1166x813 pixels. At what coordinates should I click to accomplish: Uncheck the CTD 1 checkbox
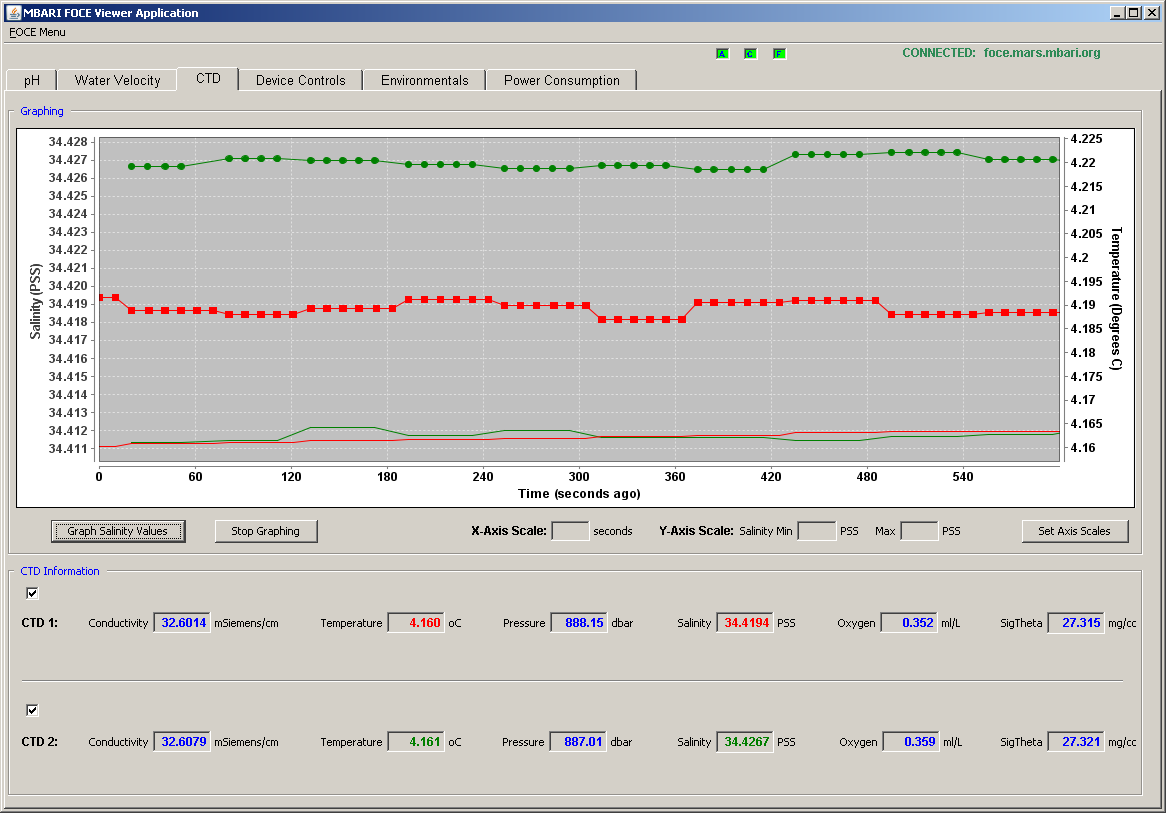click(32, 593)
